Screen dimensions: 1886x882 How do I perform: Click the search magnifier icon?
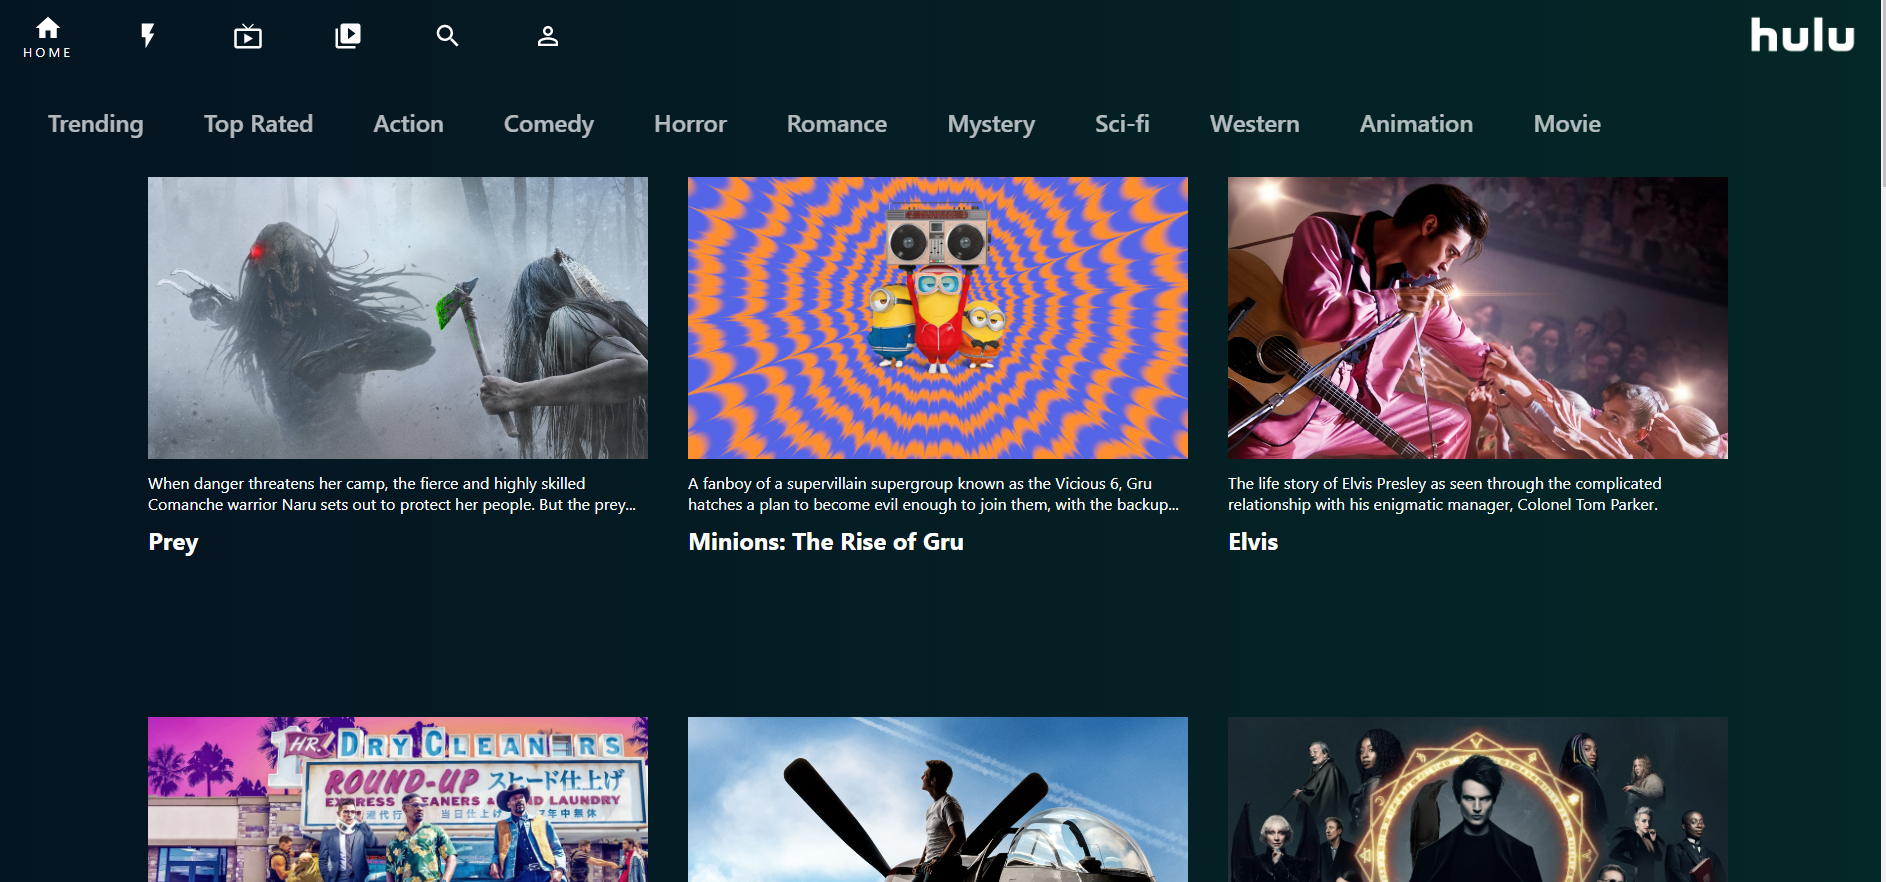(x=447, y=36)
